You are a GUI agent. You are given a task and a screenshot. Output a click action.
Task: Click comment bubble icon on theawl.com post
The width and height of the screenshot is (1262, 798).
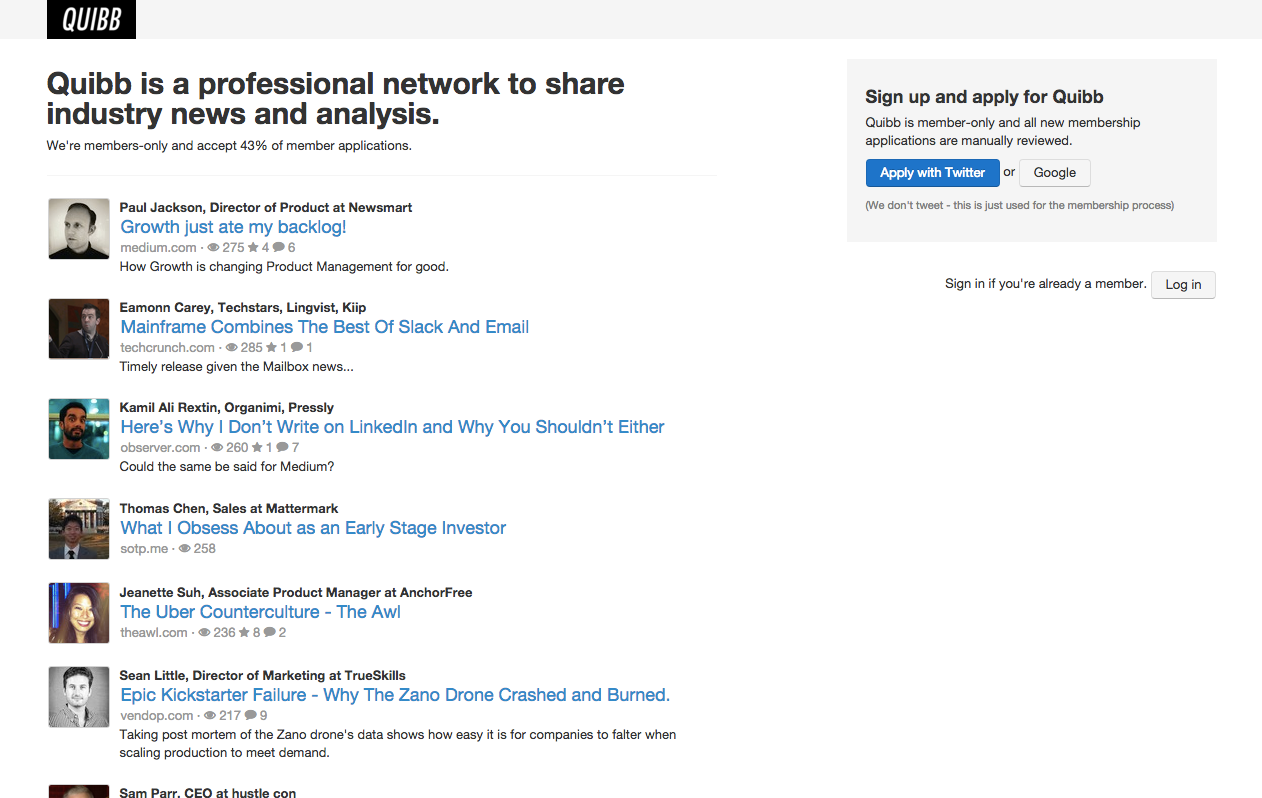(269, 632)
